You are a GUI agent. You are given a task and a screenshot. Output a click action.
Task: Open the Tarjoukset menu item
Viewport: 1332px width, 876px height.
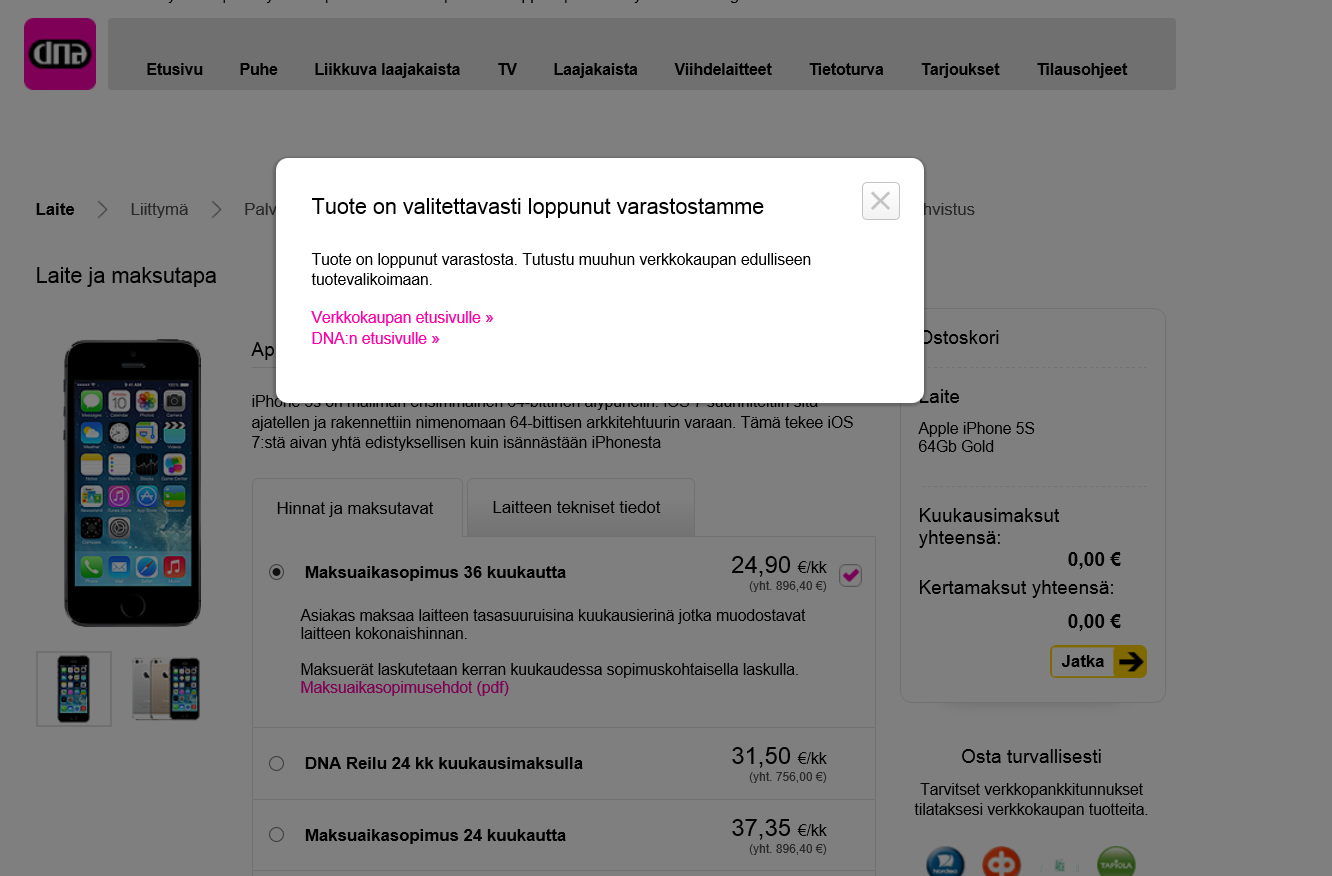coord(960,69)
